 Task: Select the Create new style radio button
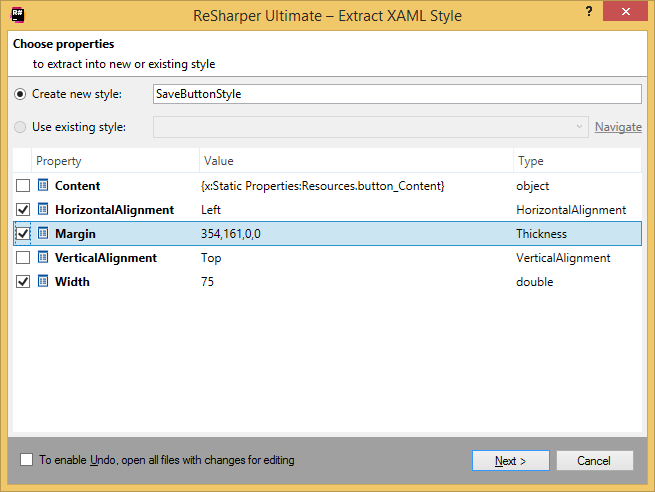click(21, 94)
